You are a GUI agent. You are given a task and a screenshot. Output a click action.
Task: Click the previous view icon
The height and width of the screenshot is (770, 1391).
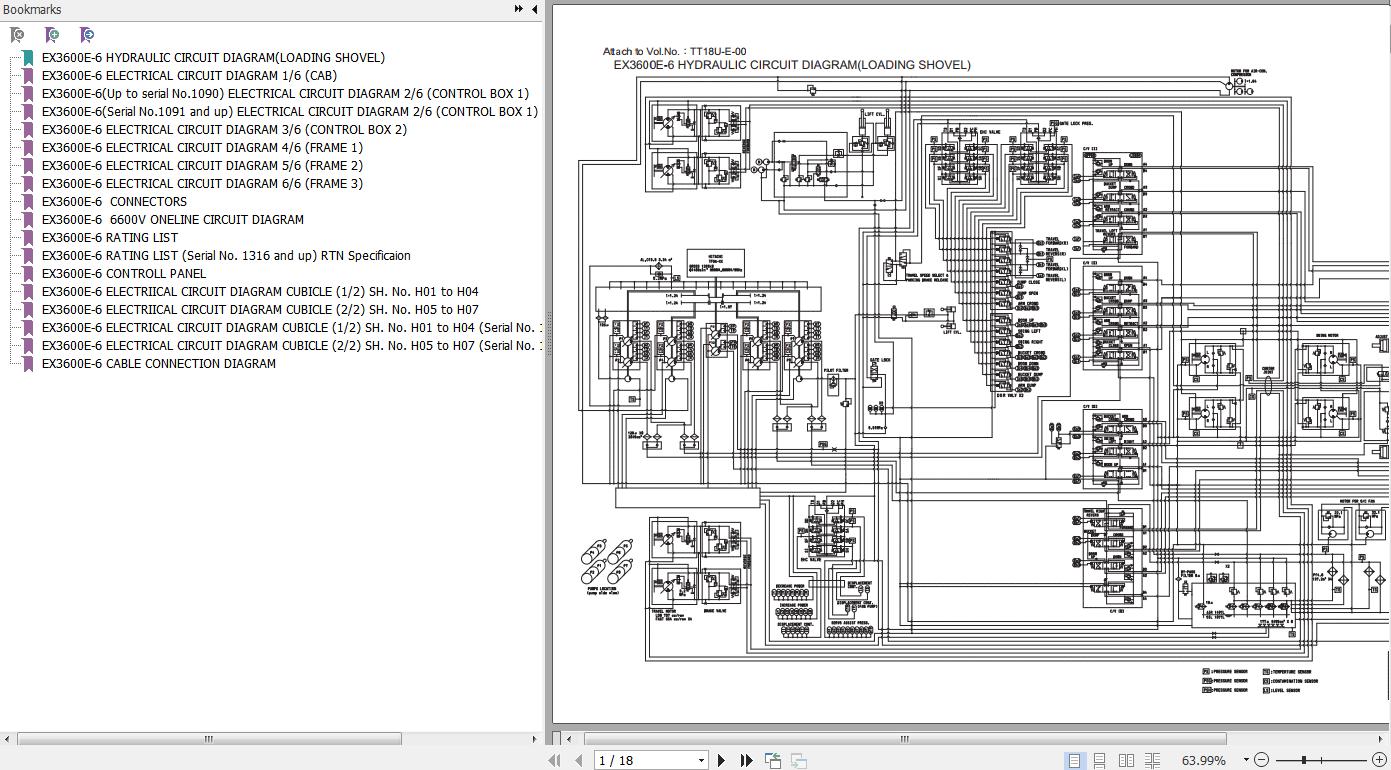[x=773, y=760]
